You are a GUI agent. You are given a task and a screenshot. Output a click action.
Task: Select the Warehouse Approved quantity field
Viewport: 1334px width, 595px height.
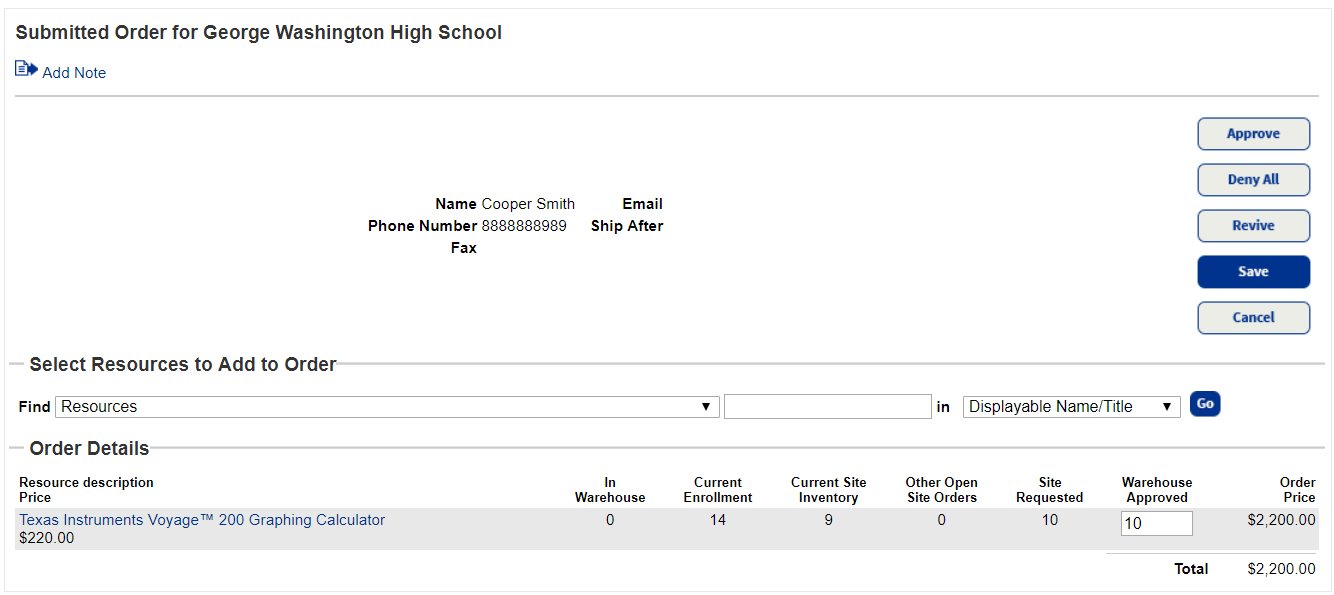point(1156,523)
